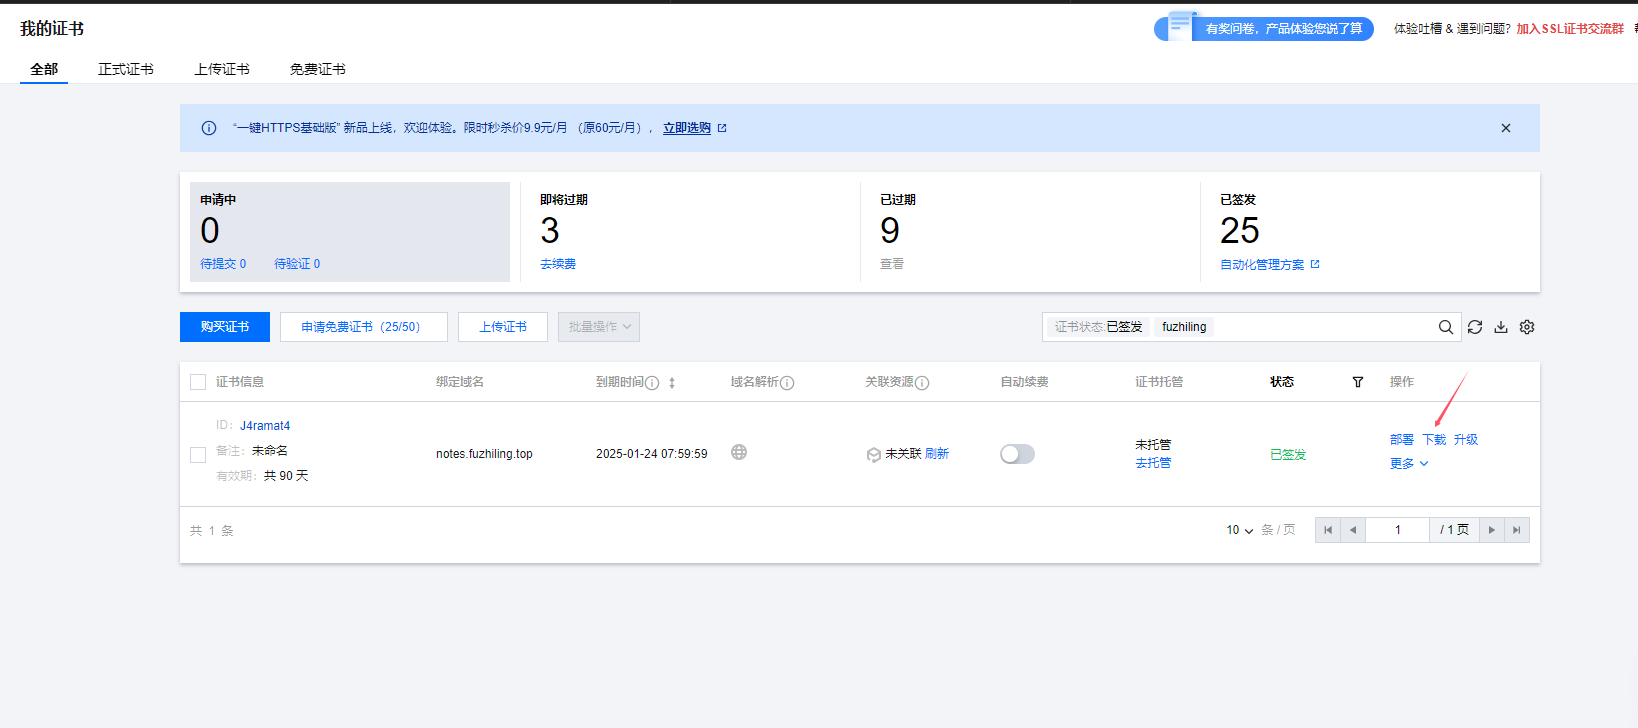This screenshot has height=728, width=1638.
Task: Select the certificate row checkbox
Action: point(198,455)
